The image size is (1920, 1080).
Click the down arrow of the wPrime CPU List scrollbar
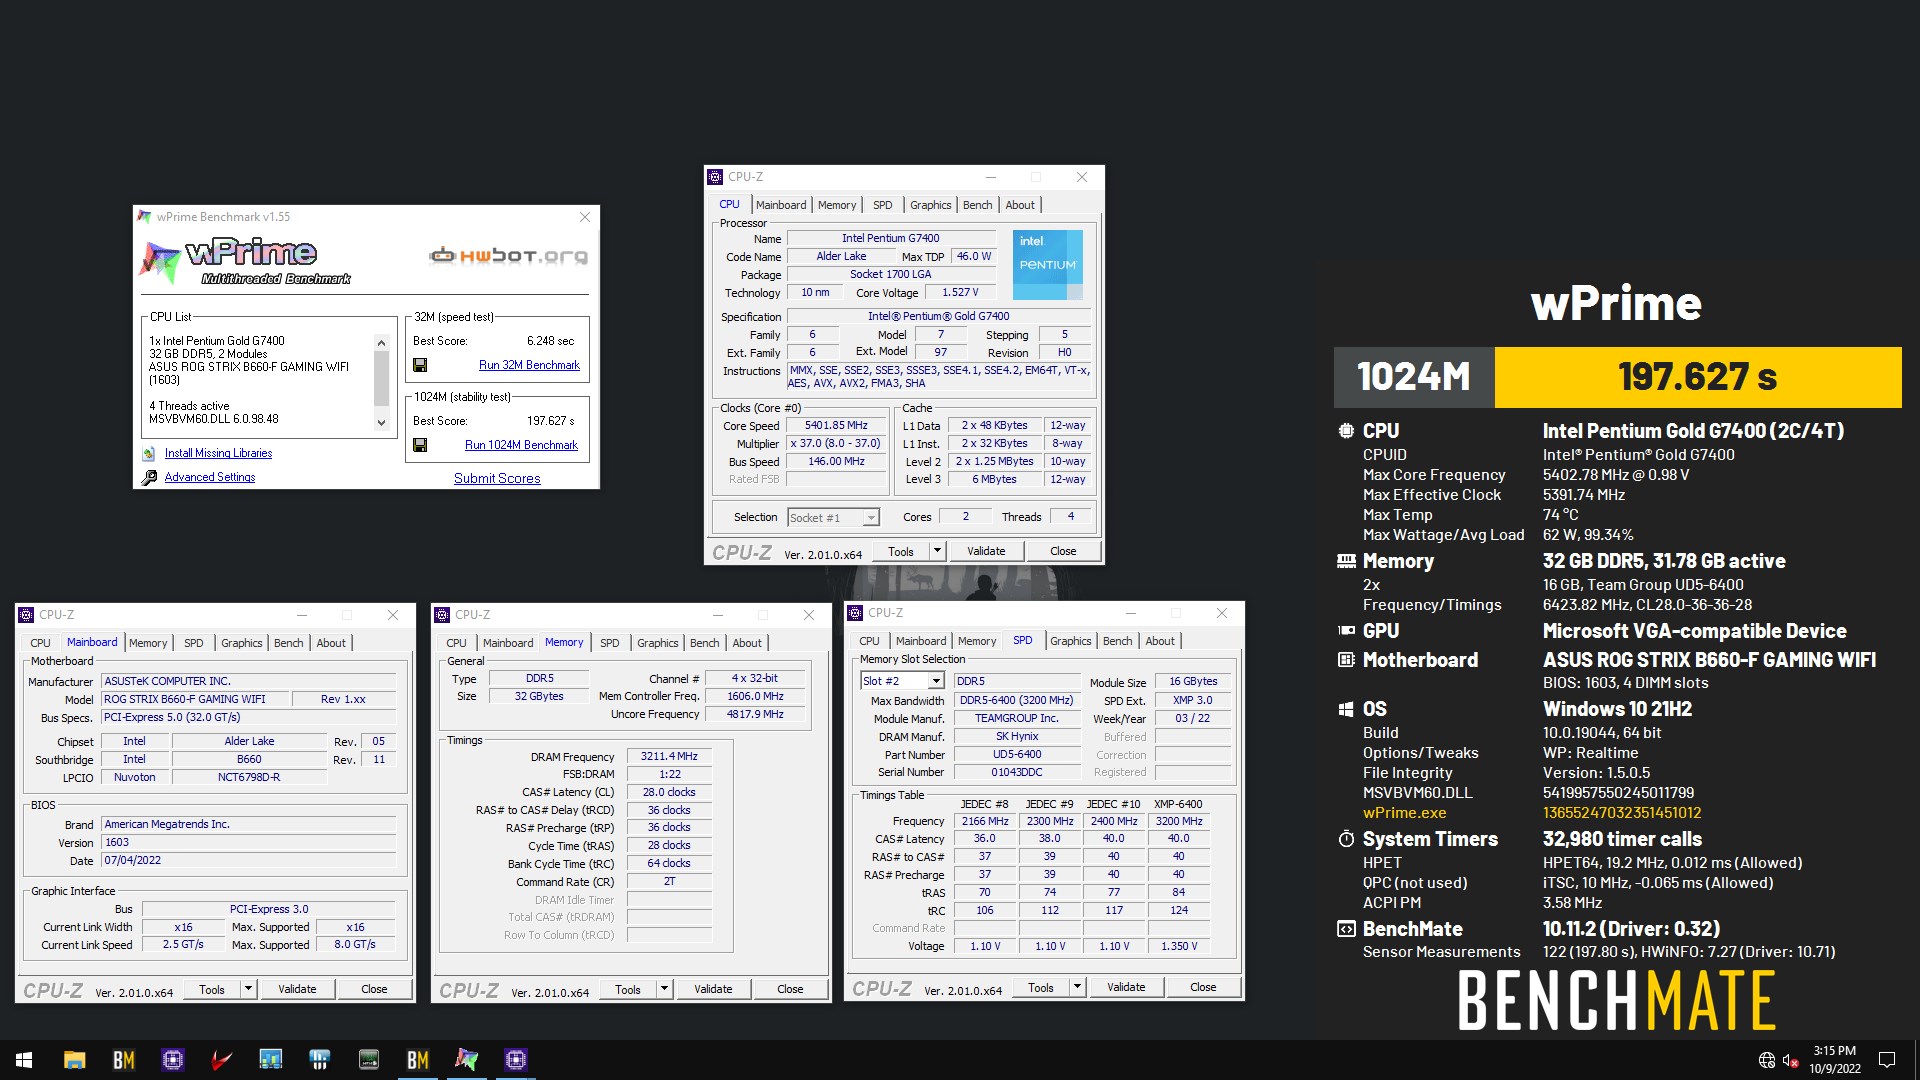tap(381, 423)
